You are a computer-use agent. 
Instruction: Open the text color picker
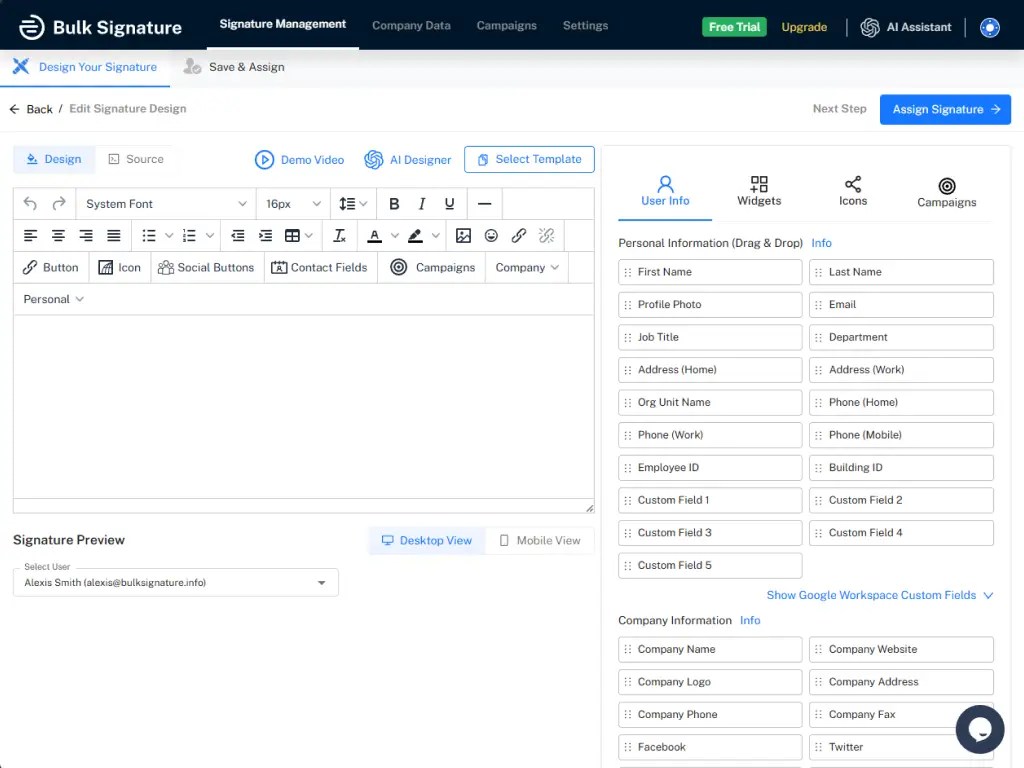pos(375,236)
